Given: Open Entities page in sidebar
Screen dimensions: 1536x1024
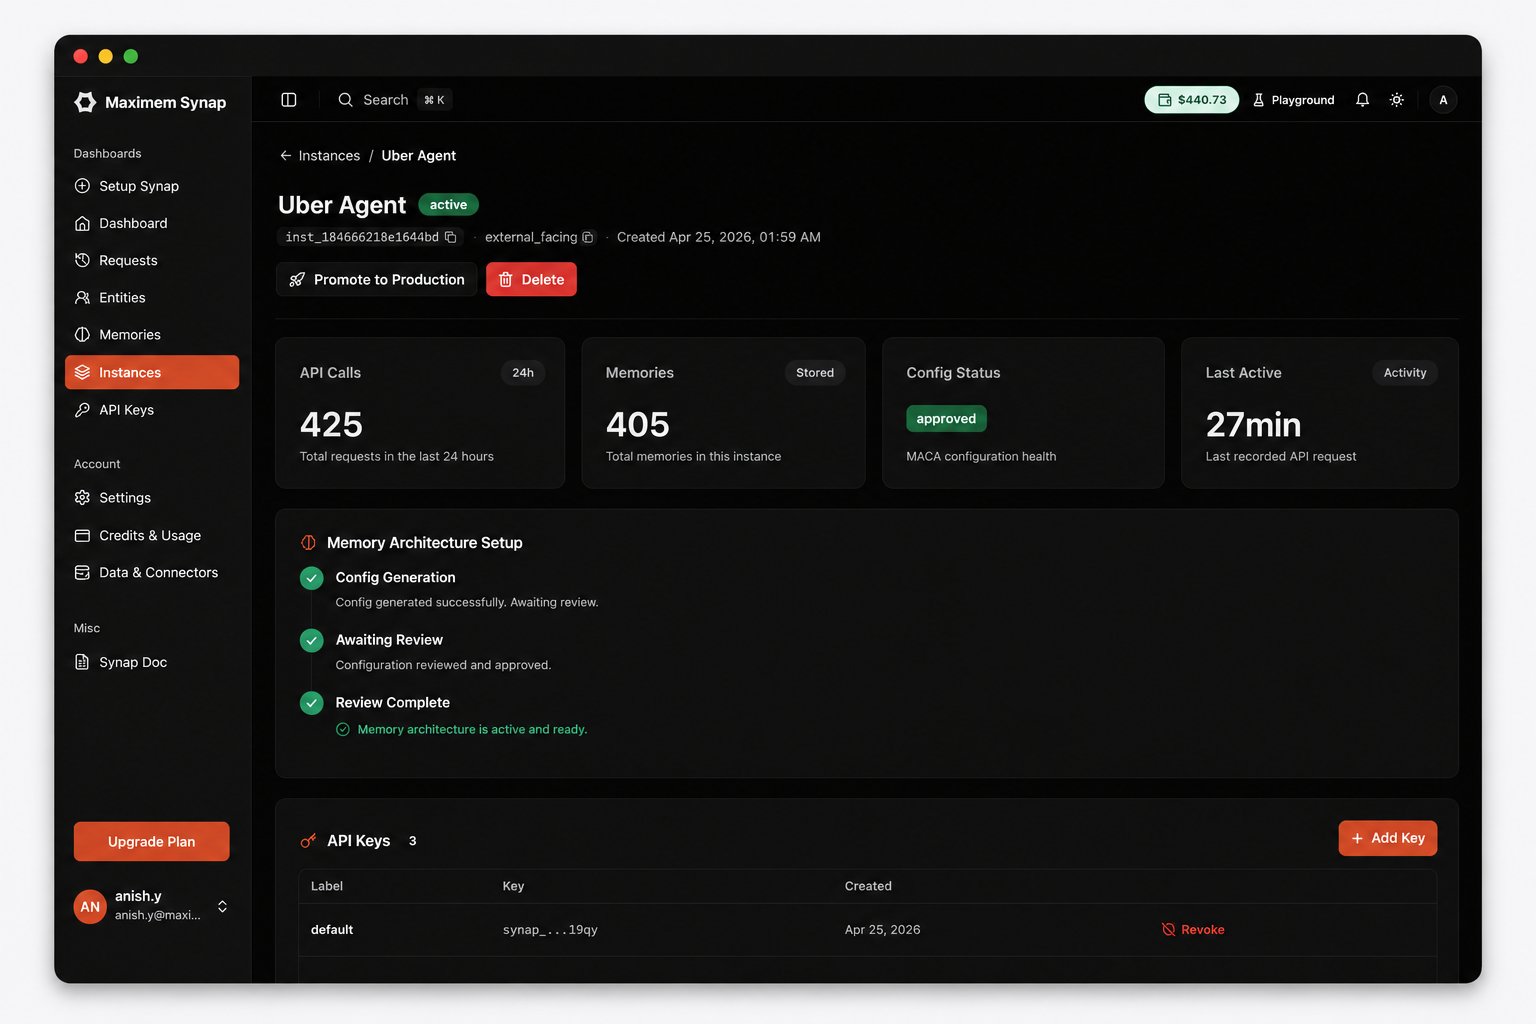Looking at the screenshot, I should pos(152,298).
